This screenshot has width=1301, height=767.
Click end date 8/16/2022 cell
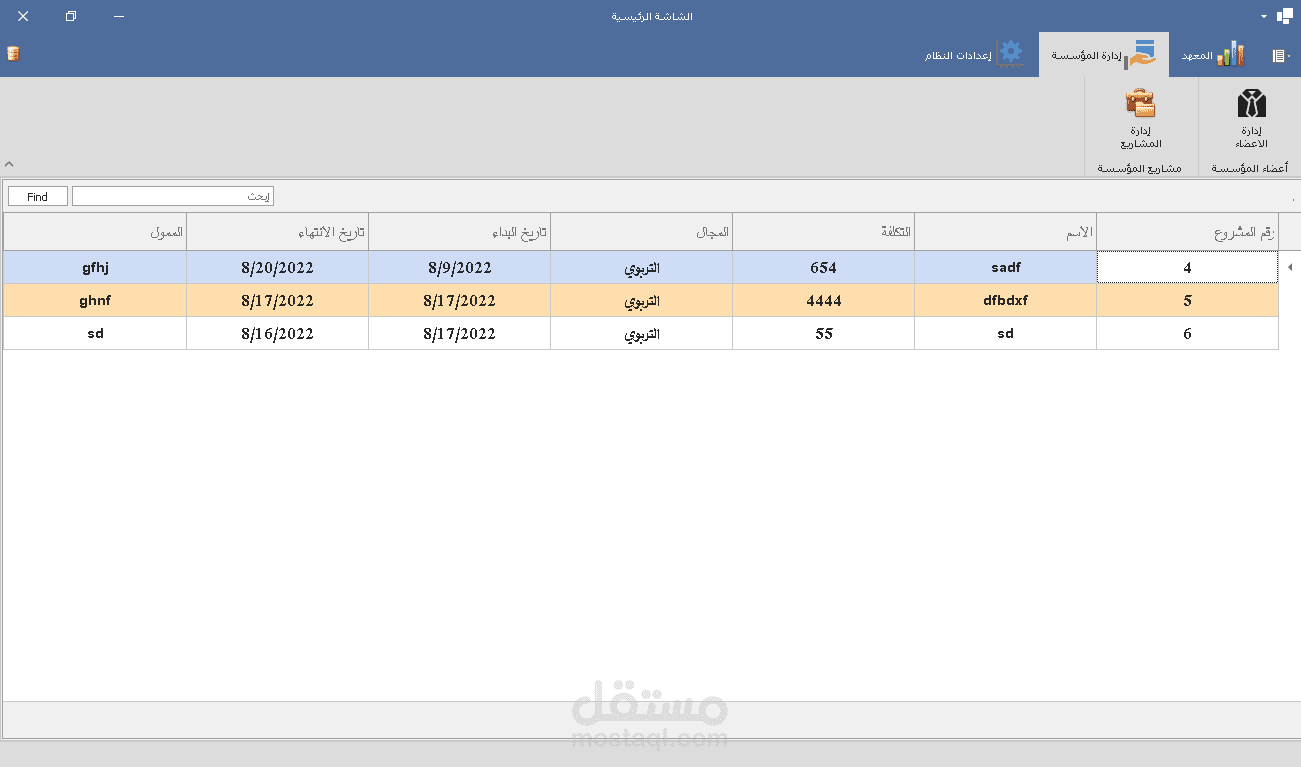click(x=278, y=334)
